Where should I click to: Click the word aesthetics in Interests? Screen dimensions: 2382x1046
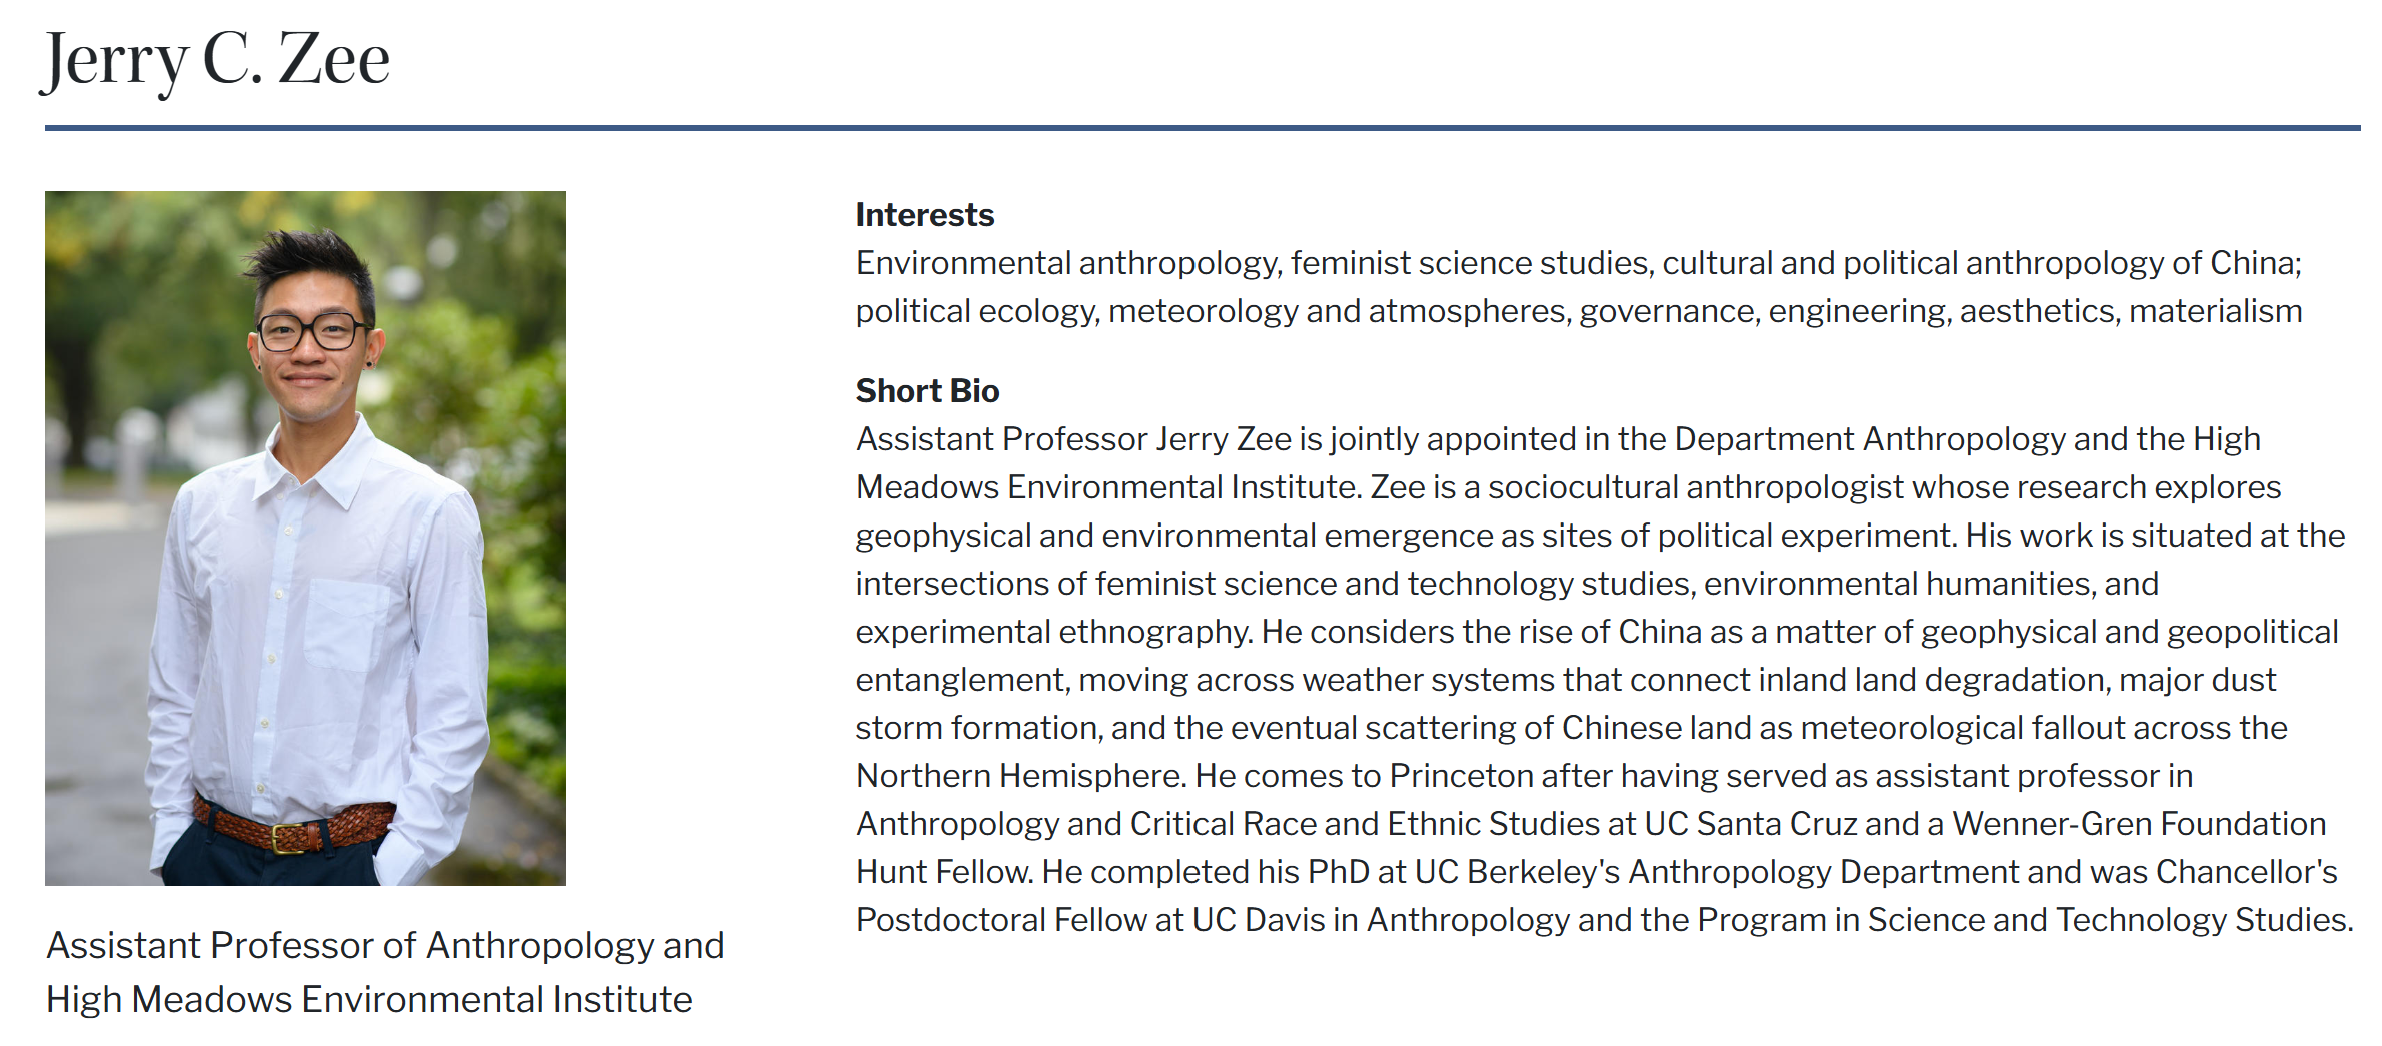coord(2038,311)
